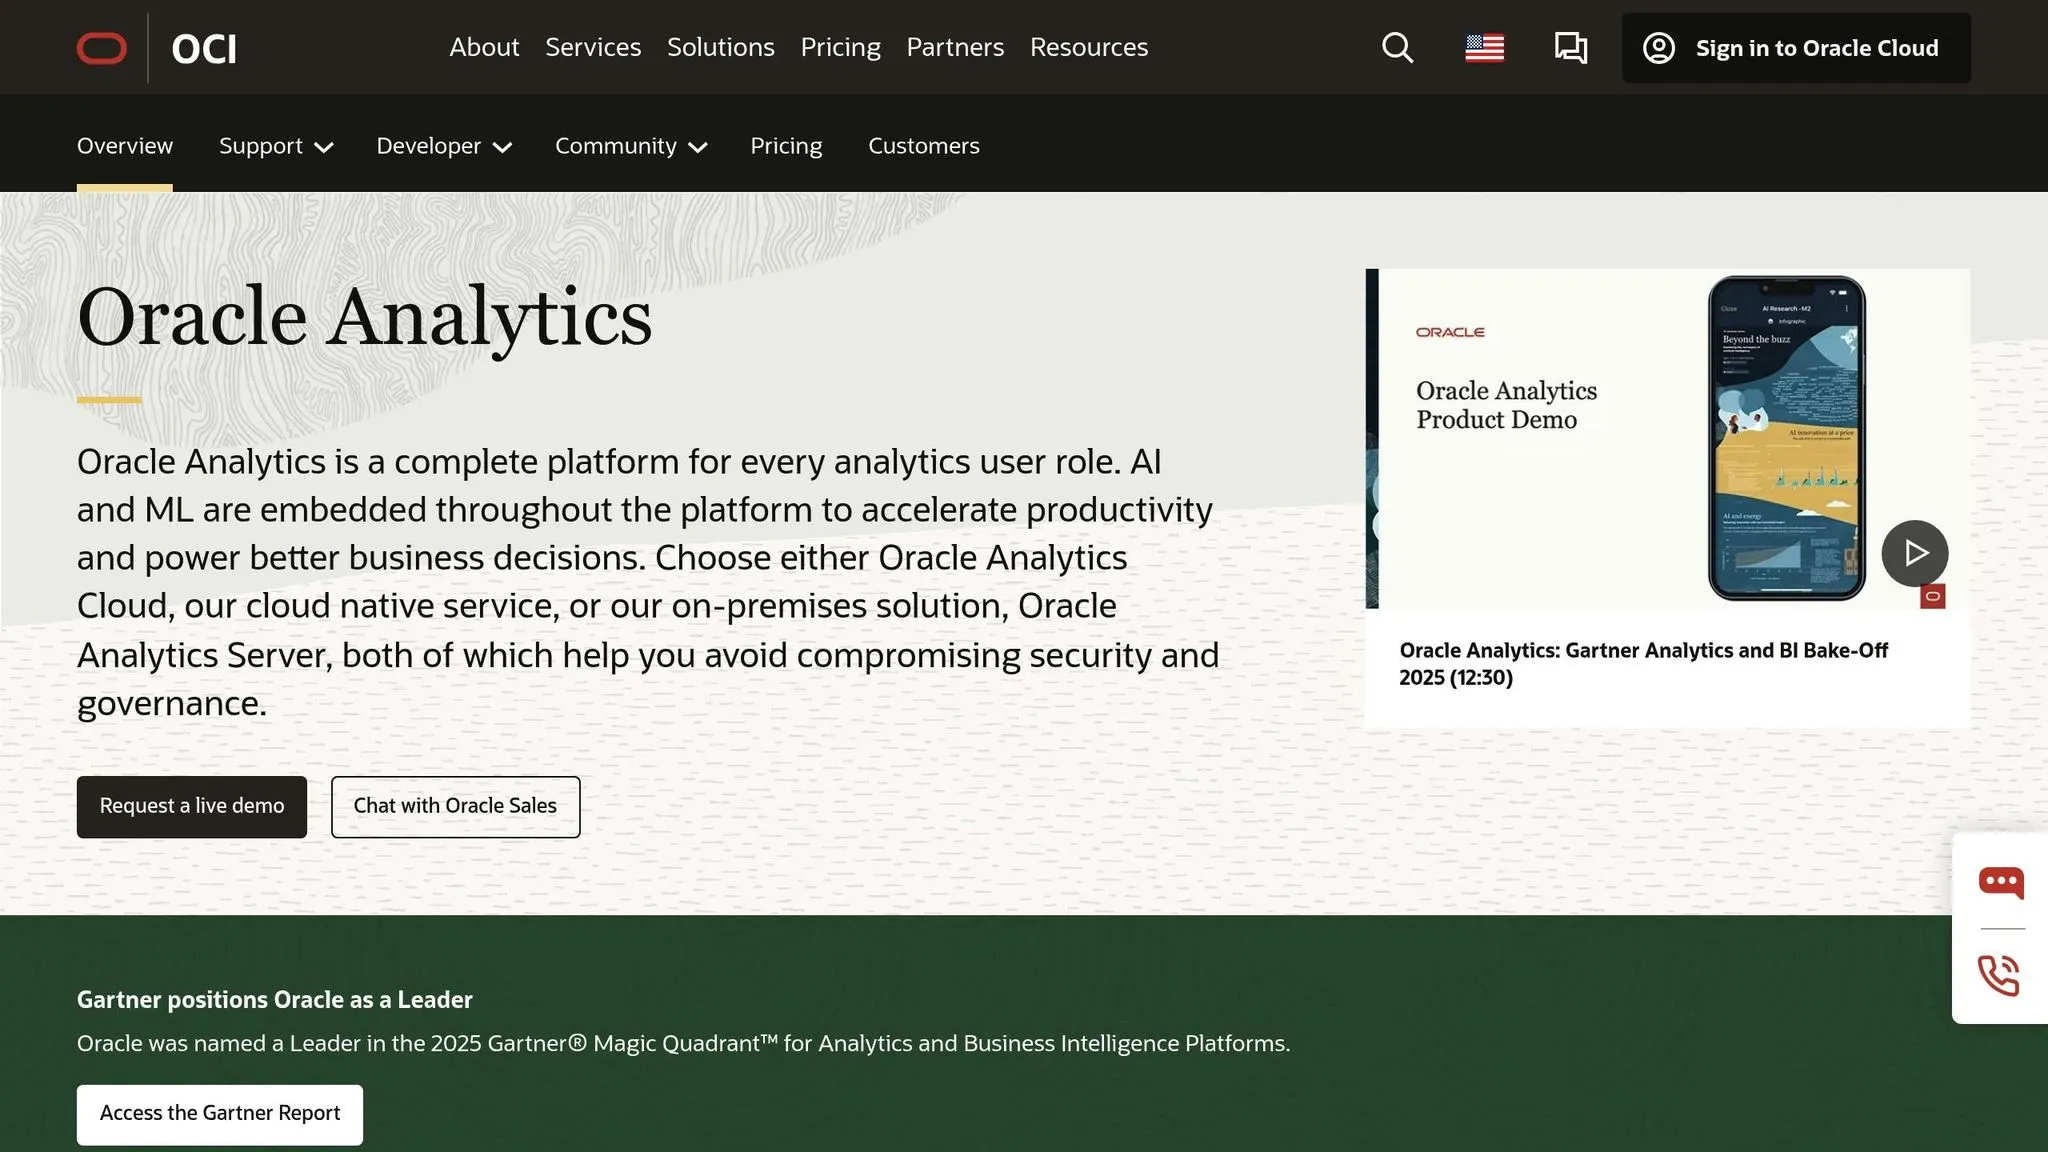Image resolution: width=2048 pixels, height=1152 pixels.
Task: Click the red Oracle logo icon
Action: tap(102, 48)
